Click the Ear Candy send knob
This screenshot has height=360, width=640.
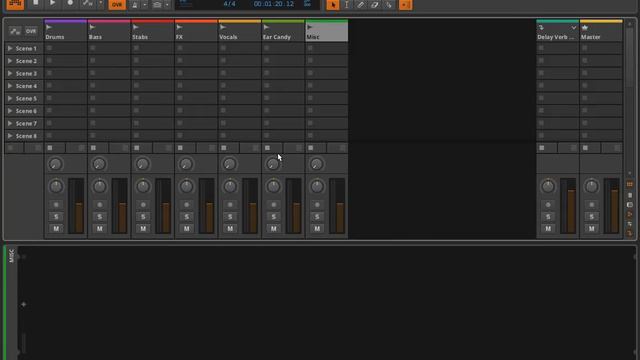pyautogui.click(x=273, y=164)
